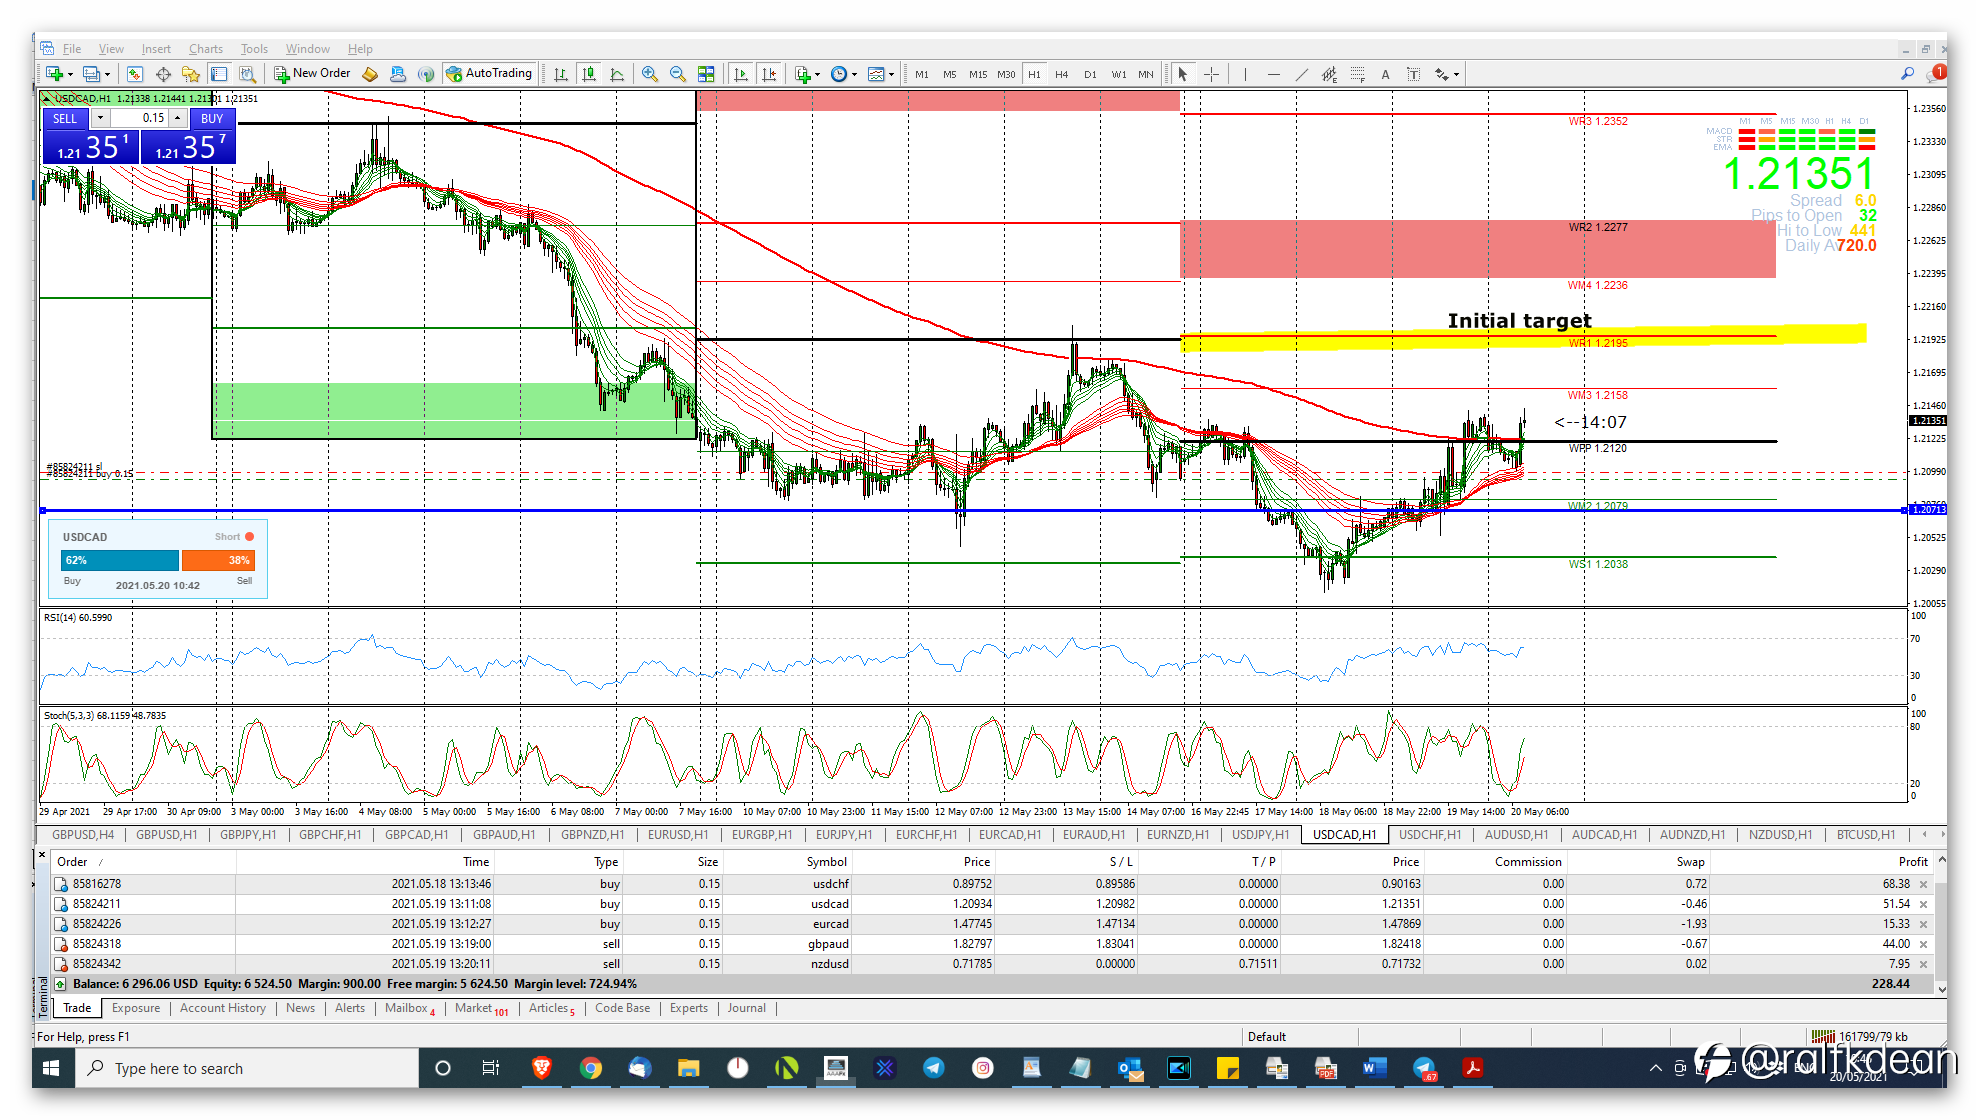Open the File menu
The width and height of the screenshot is (1979, 1120).
pos(72,49)
